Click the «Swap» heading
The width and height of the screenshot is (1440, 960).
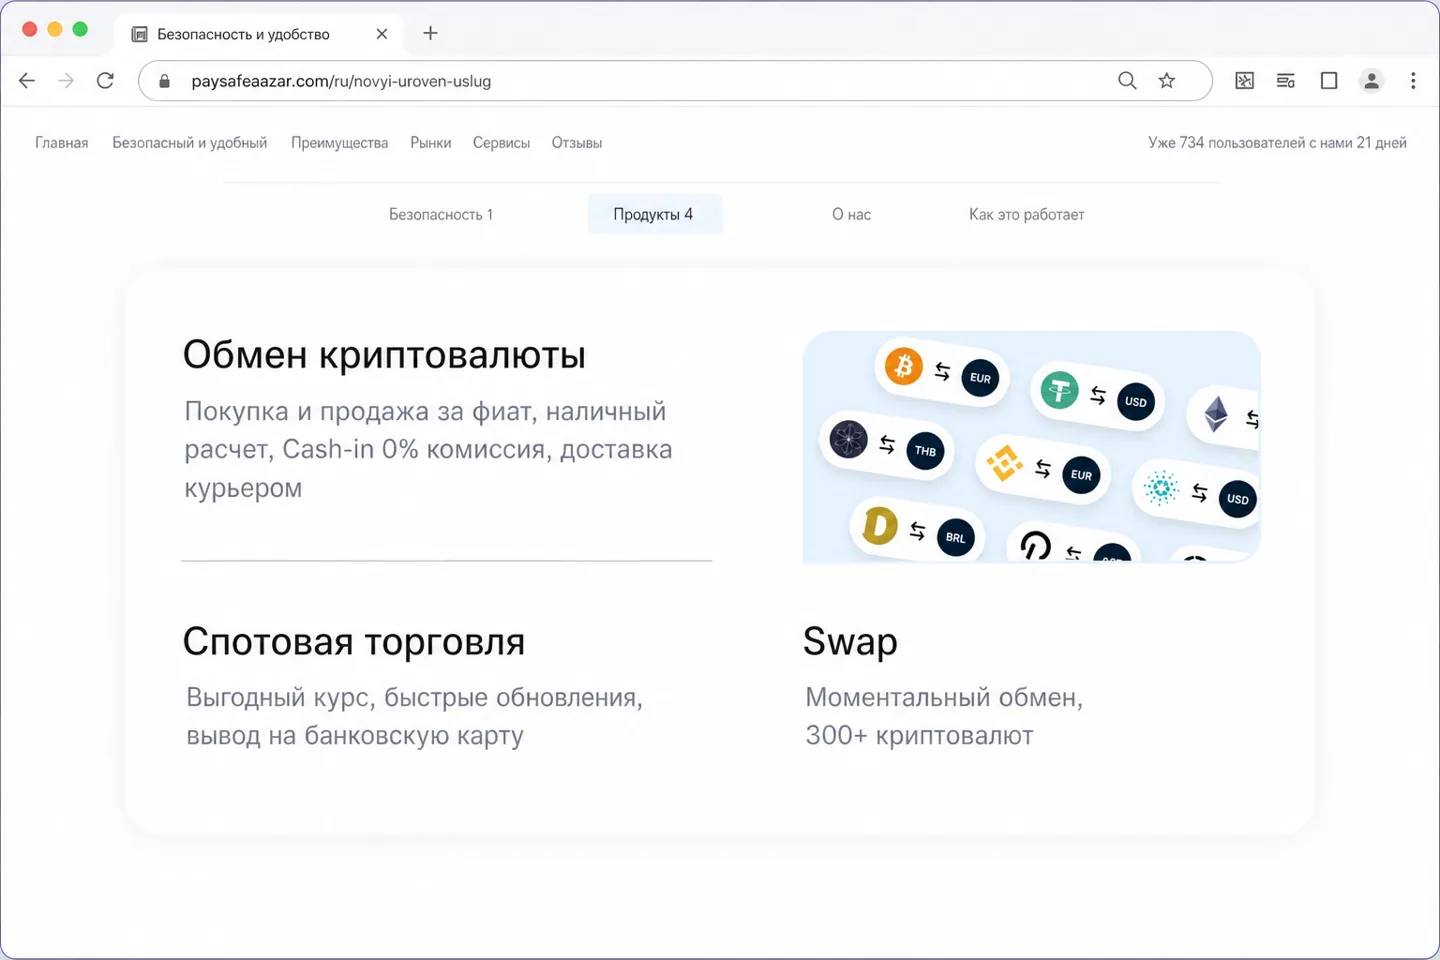tap(851, 642)
